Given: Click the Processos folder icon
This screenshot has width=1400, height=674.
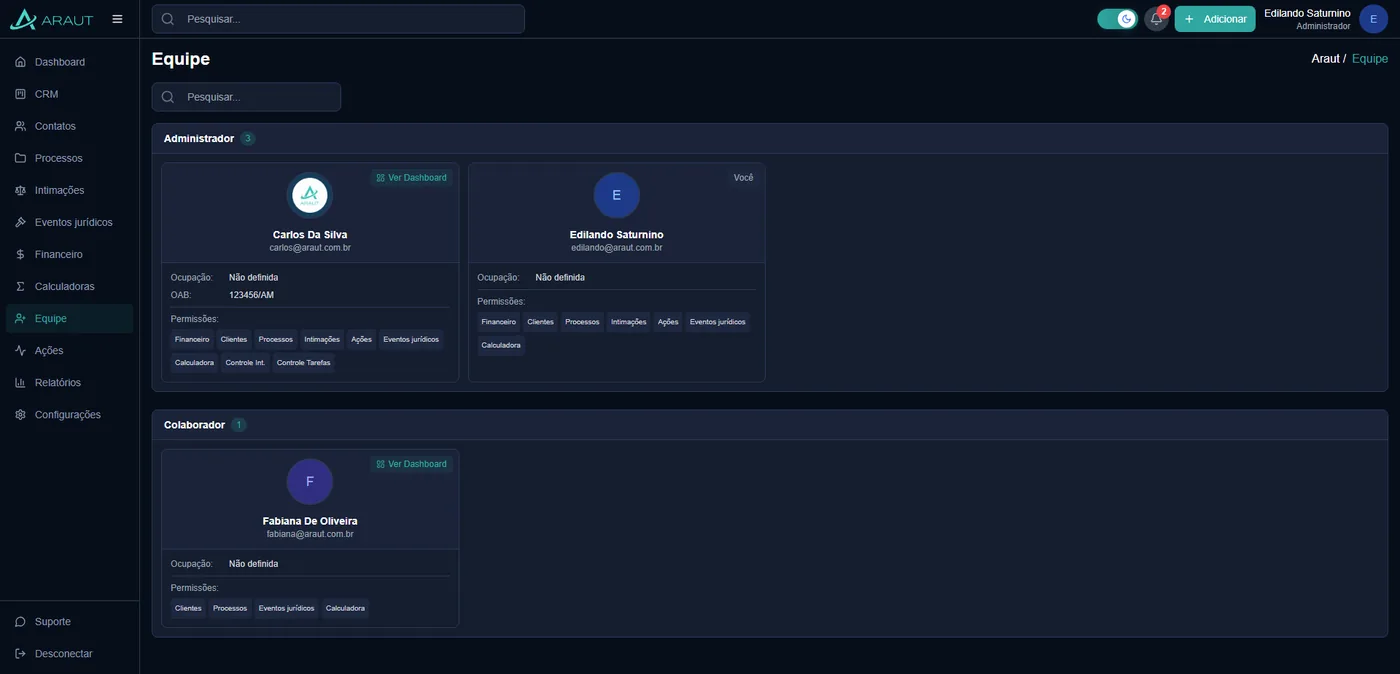Looking at the screenshot, I should [x=20, y=158].
